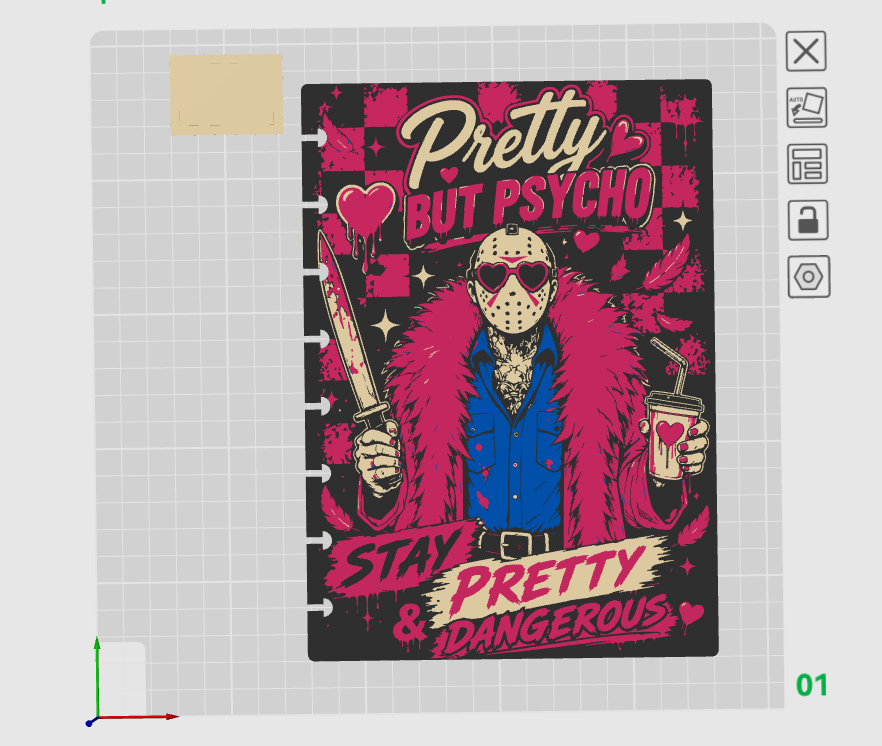
Task: Click the close plate X icon
Action: tap(806, 51)
